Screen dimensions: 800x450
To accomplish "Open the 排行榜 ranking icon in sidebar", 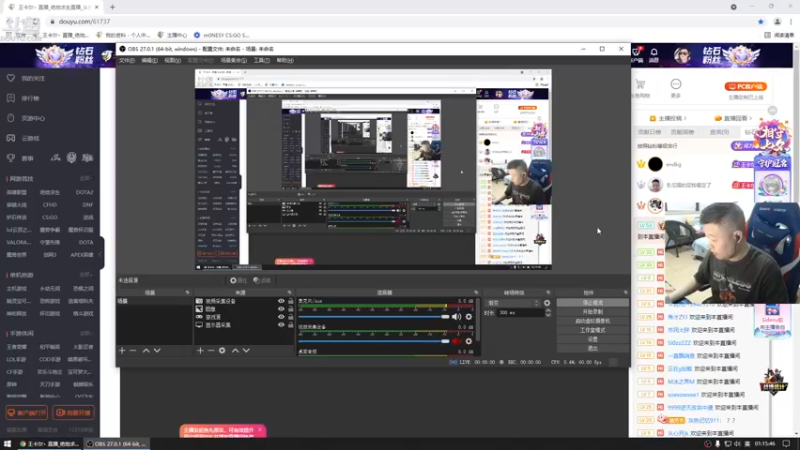I will (x=11, y=98).
